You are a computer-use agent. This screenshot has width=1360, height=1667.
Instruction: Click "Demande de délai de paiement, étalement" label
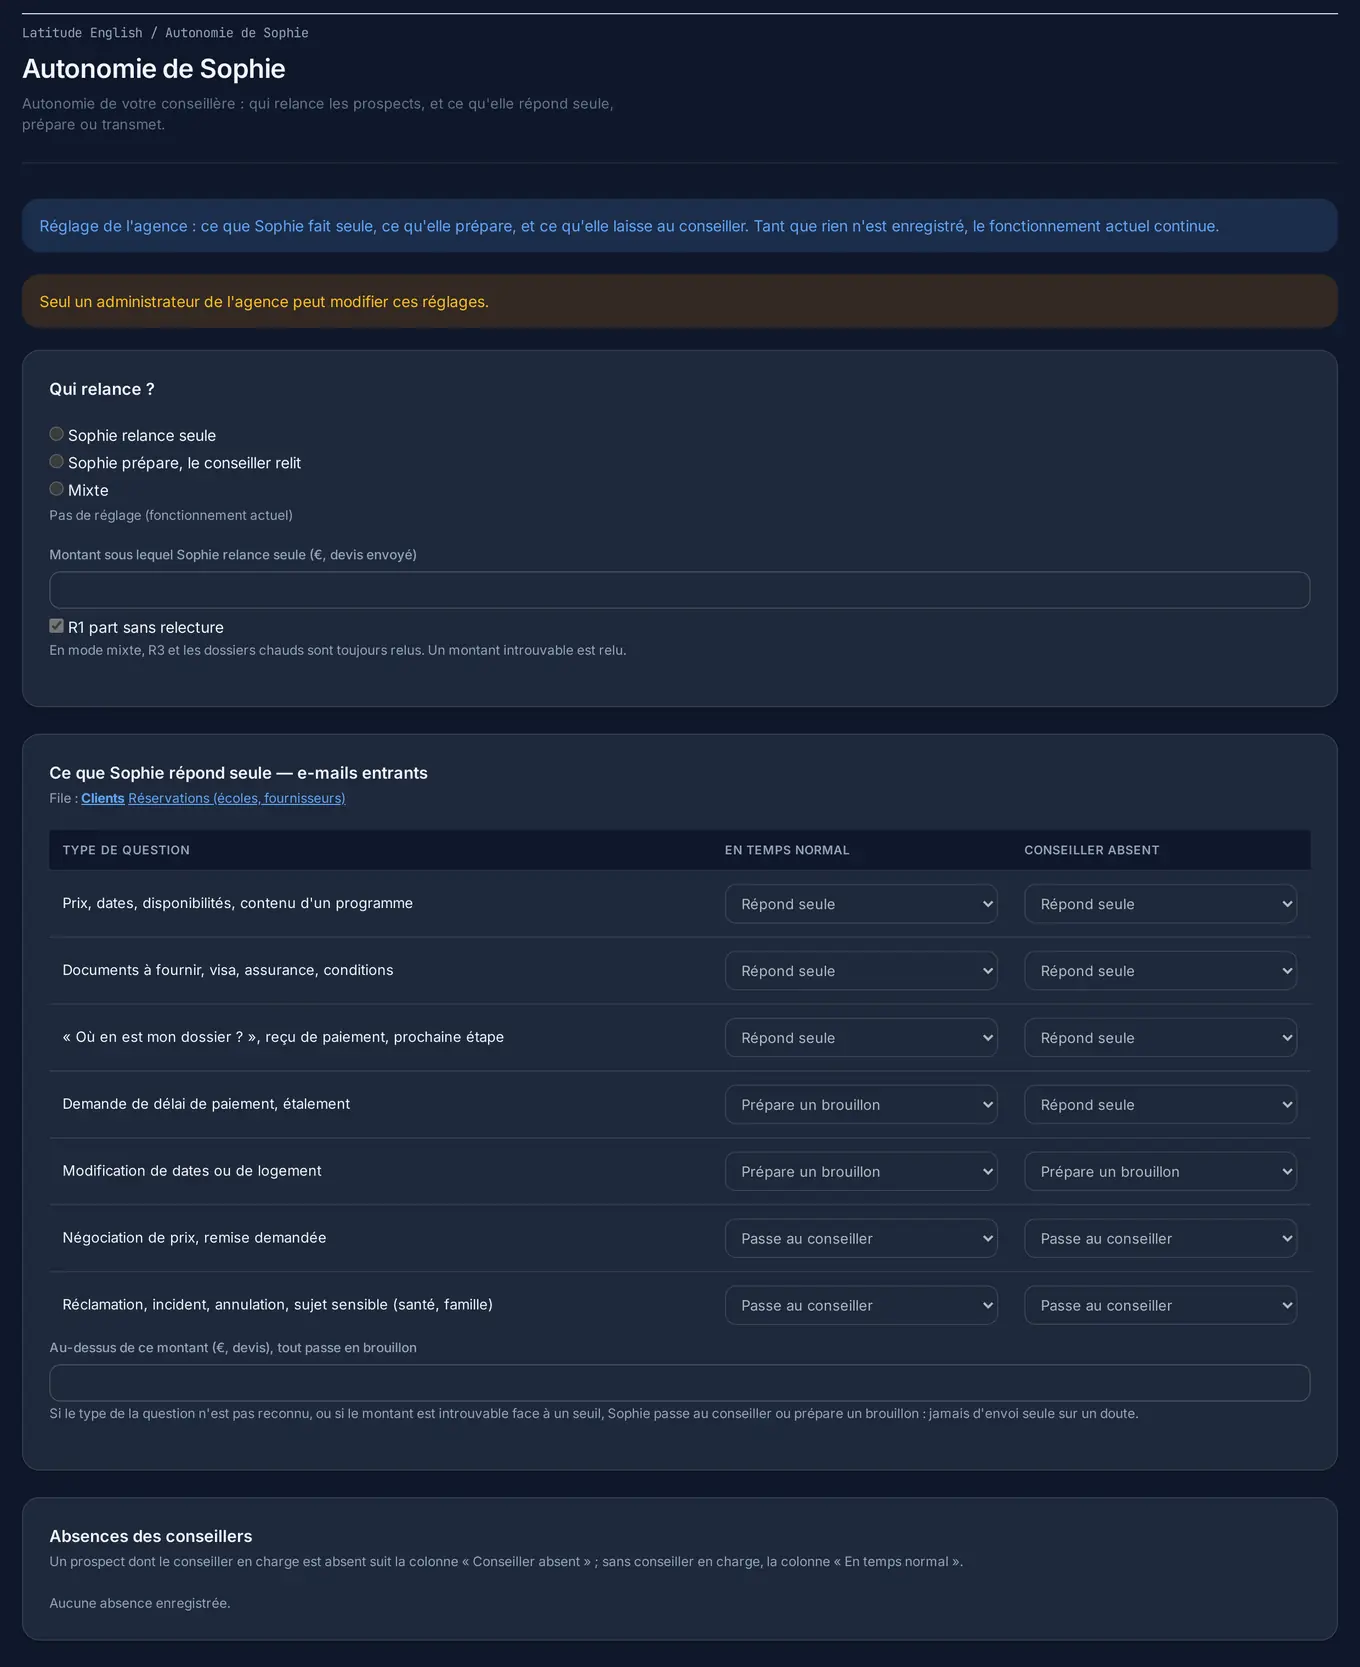tap(206, 1104)
